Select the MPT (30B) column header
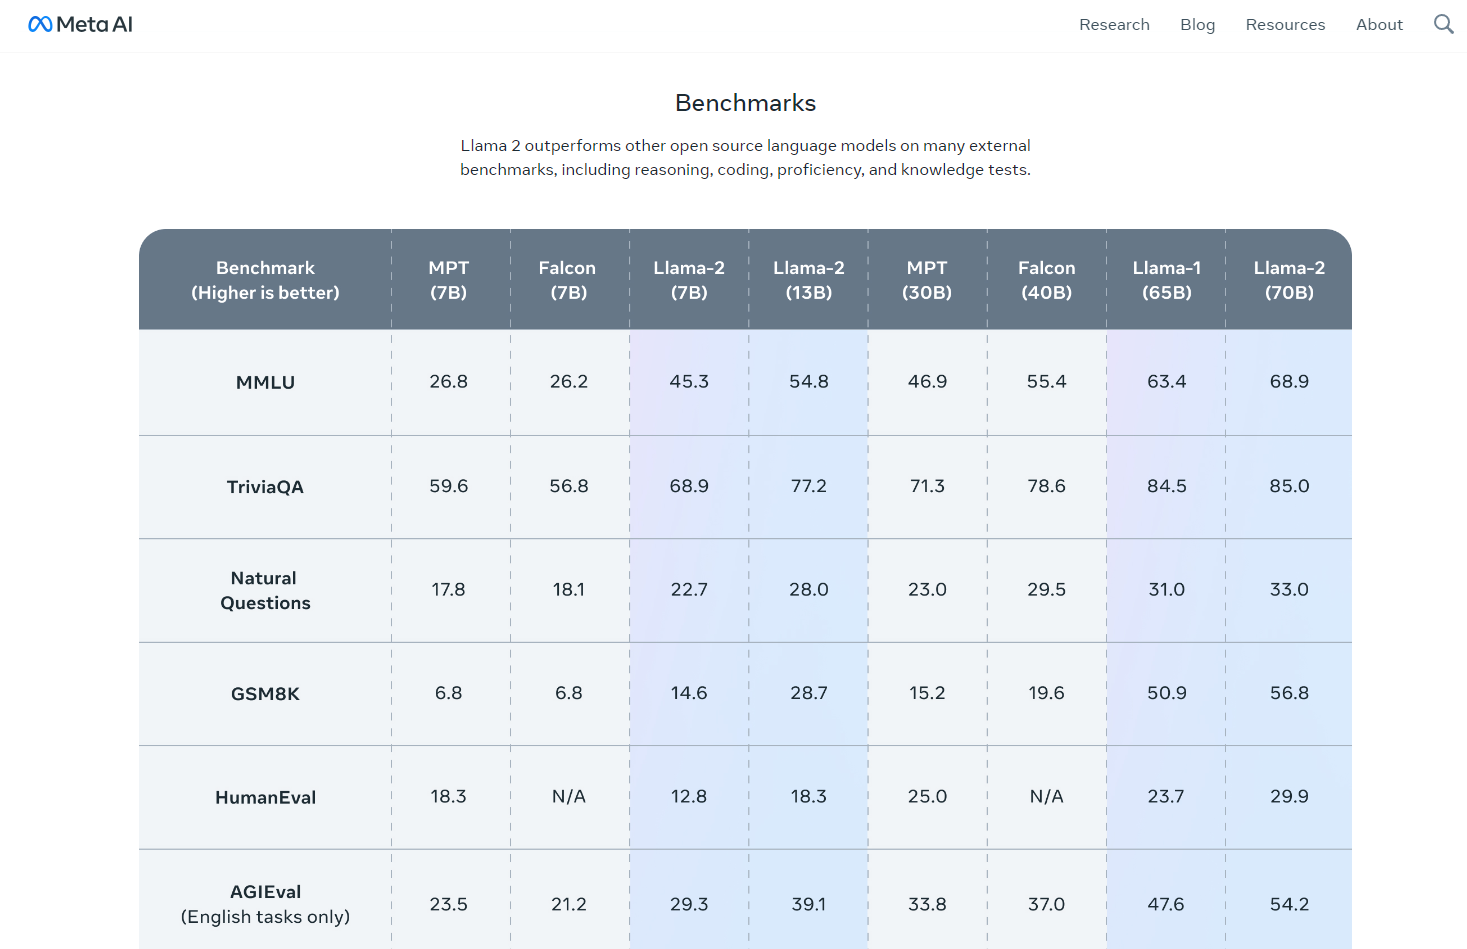The image size is (1467, 949). coord(927,280)
